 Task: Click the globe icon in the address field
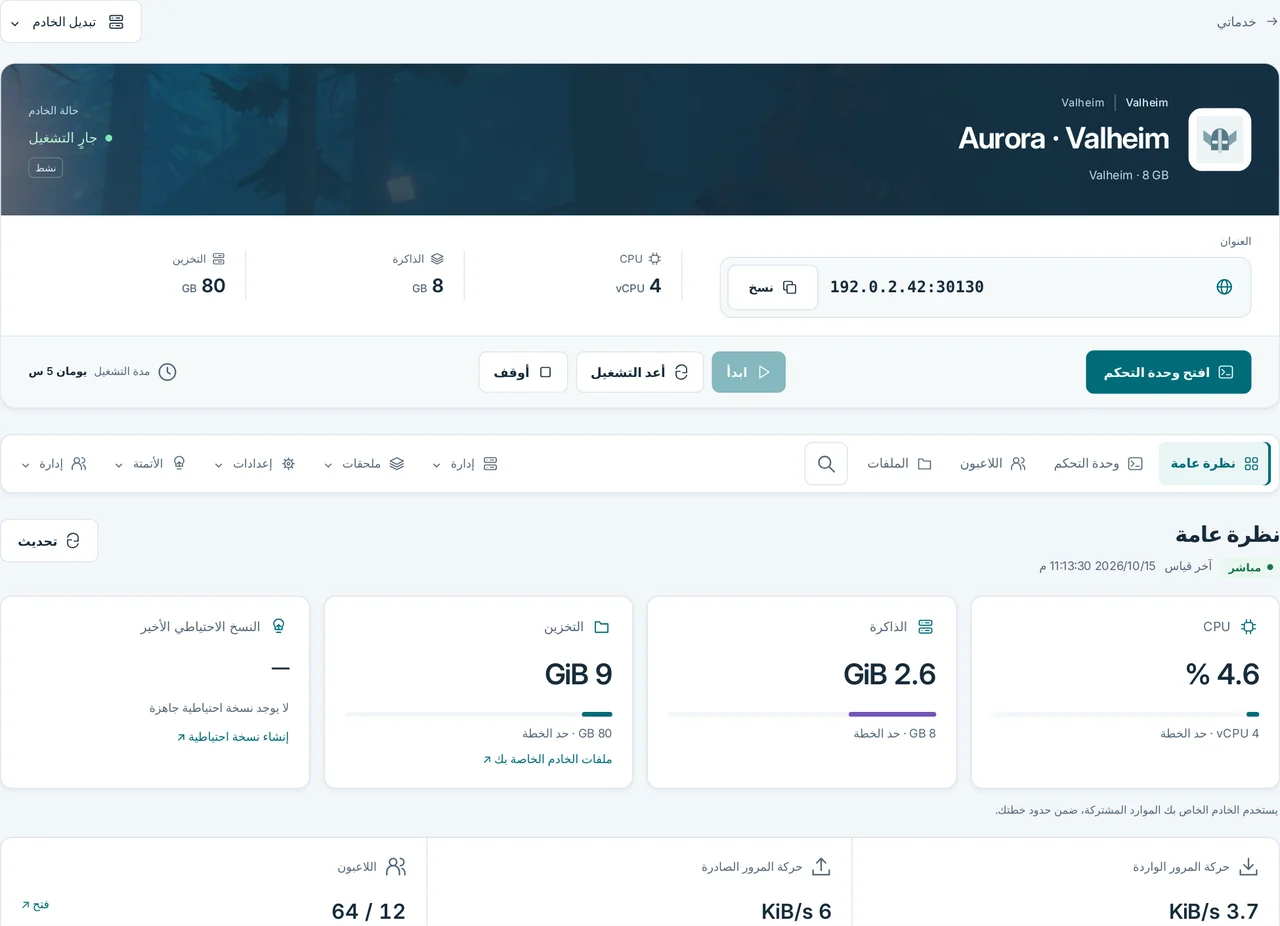[1224, 287]
